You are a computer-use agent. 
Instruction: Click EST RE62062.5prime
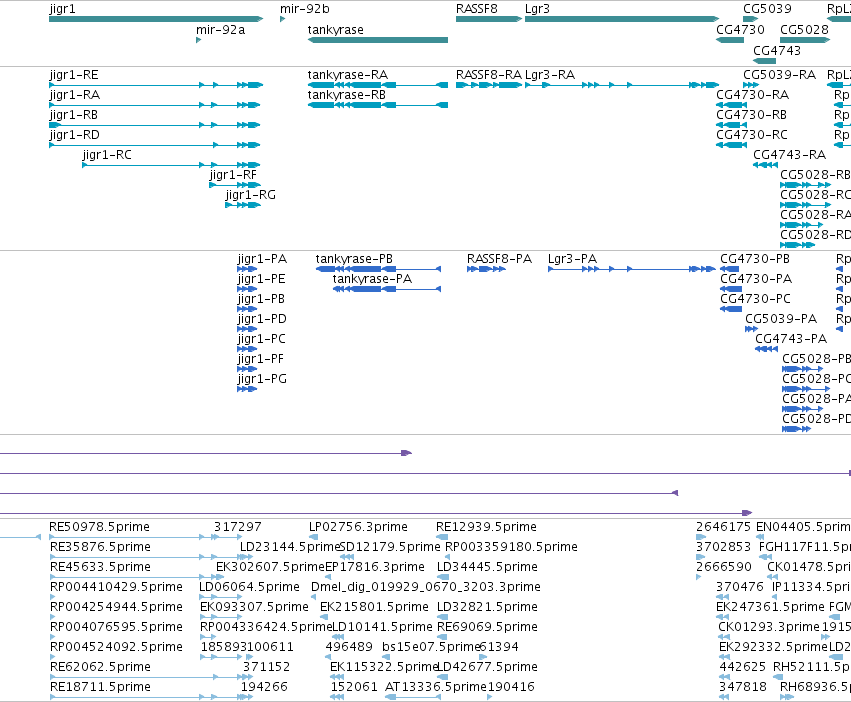coord(99,667)
